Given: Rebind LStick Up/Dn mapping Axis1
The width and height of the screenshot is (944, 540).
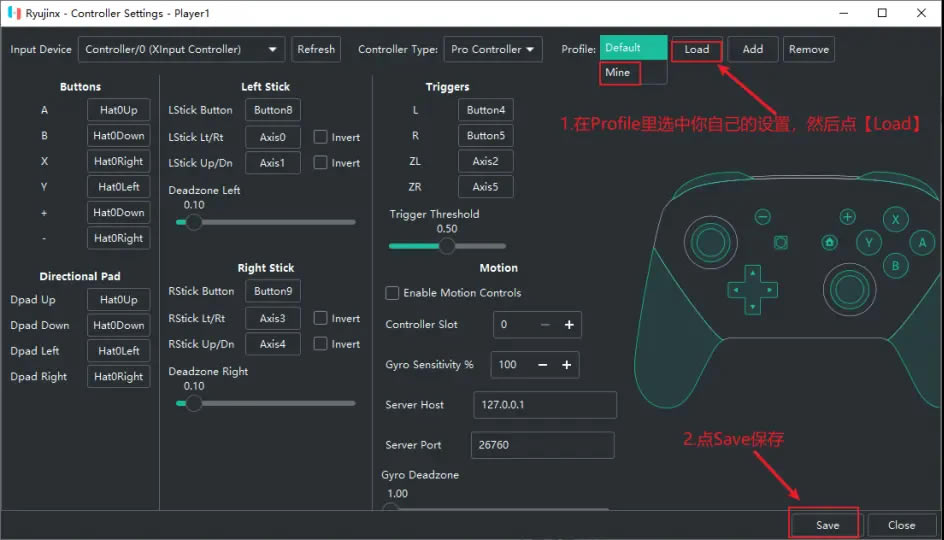Looking at the screenshot, I should pyautogui.click(x=273, y=163).
